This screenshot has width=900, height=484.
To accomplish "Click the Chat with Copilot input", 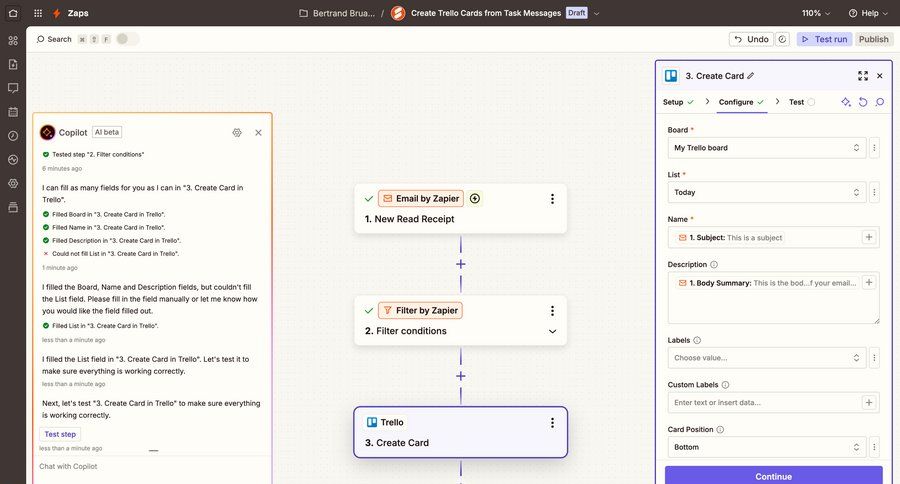I will click(x=152, y=467).
